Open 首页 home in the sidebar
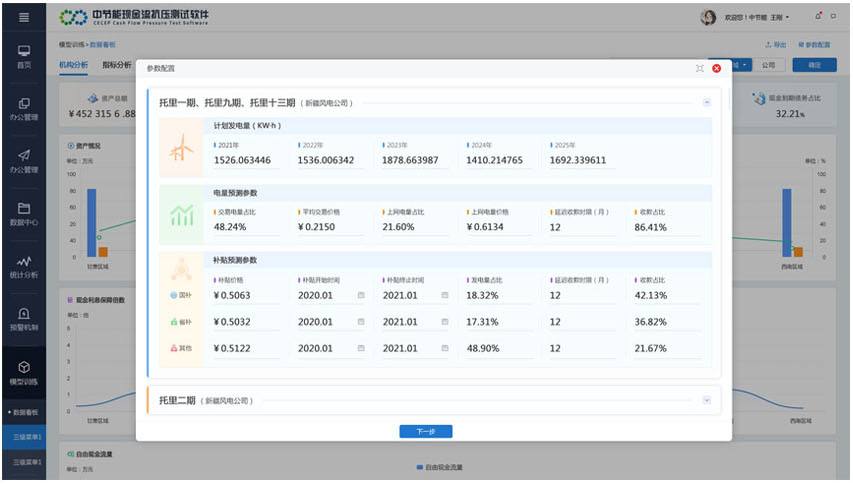 pos(24,55)
